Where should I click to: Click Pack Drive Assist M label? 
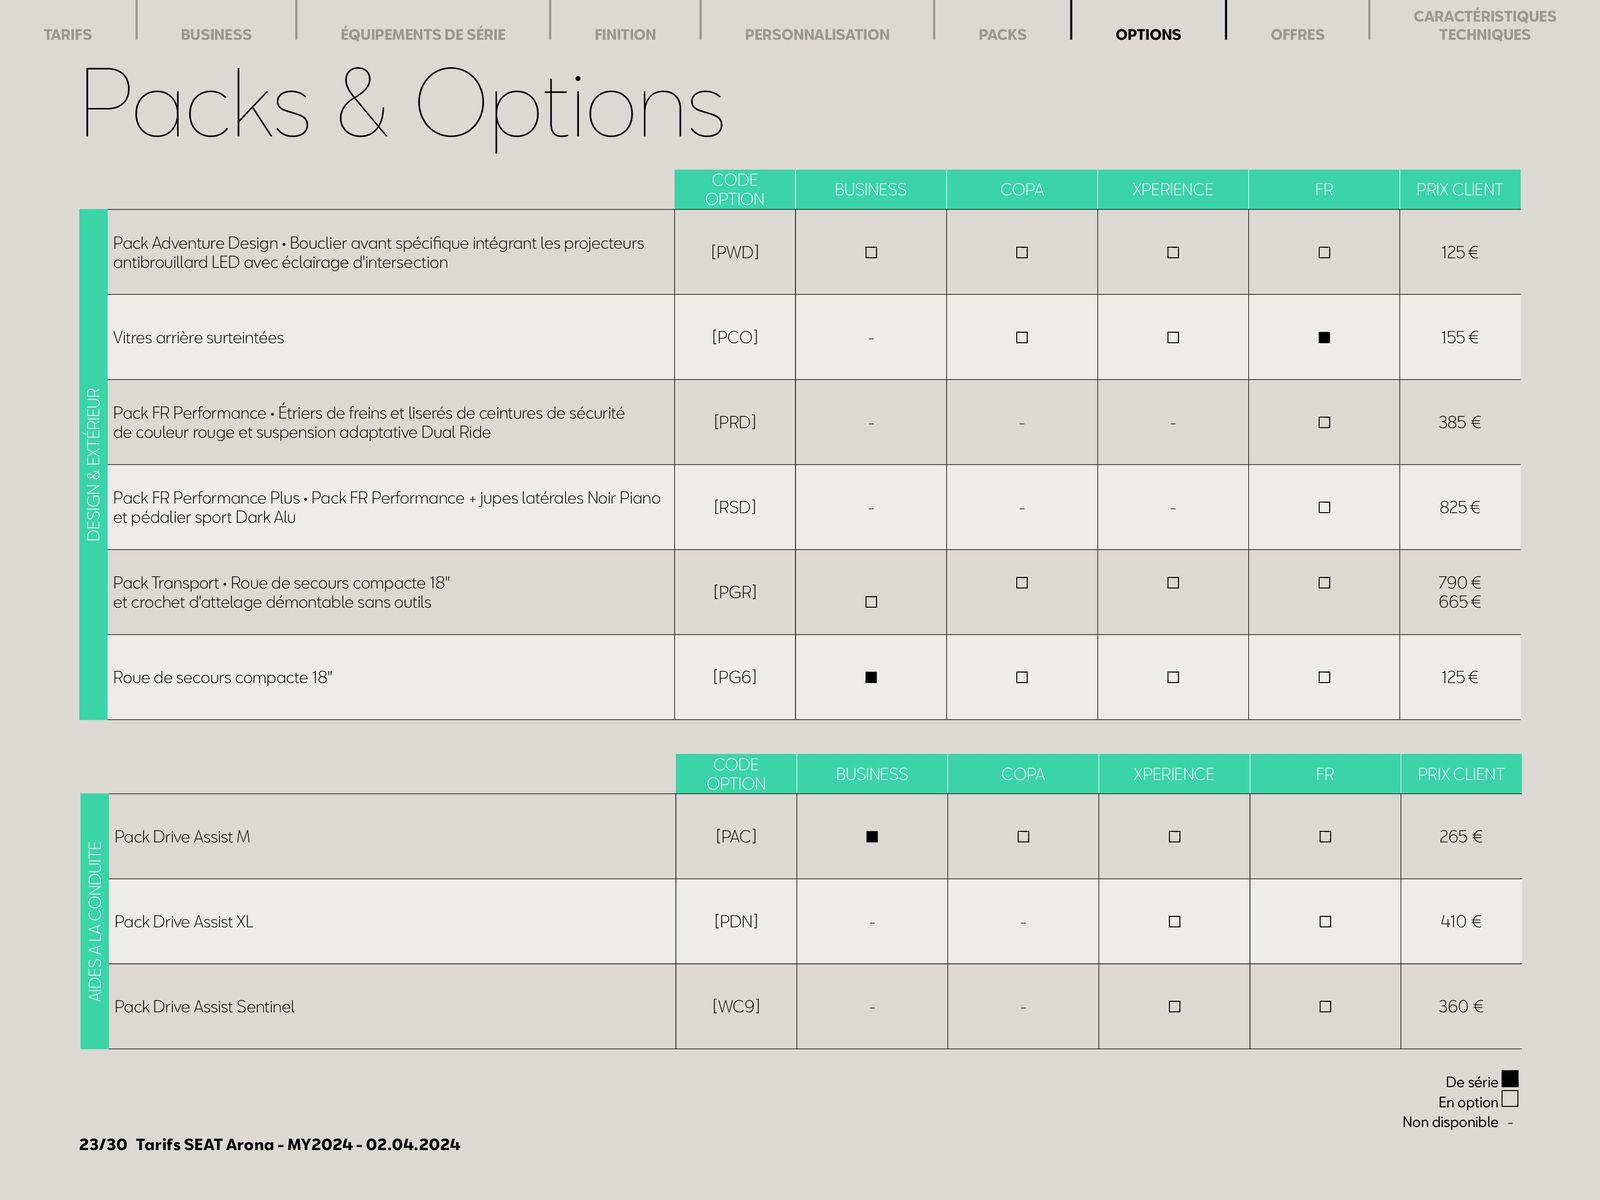(x=182, y=836)
